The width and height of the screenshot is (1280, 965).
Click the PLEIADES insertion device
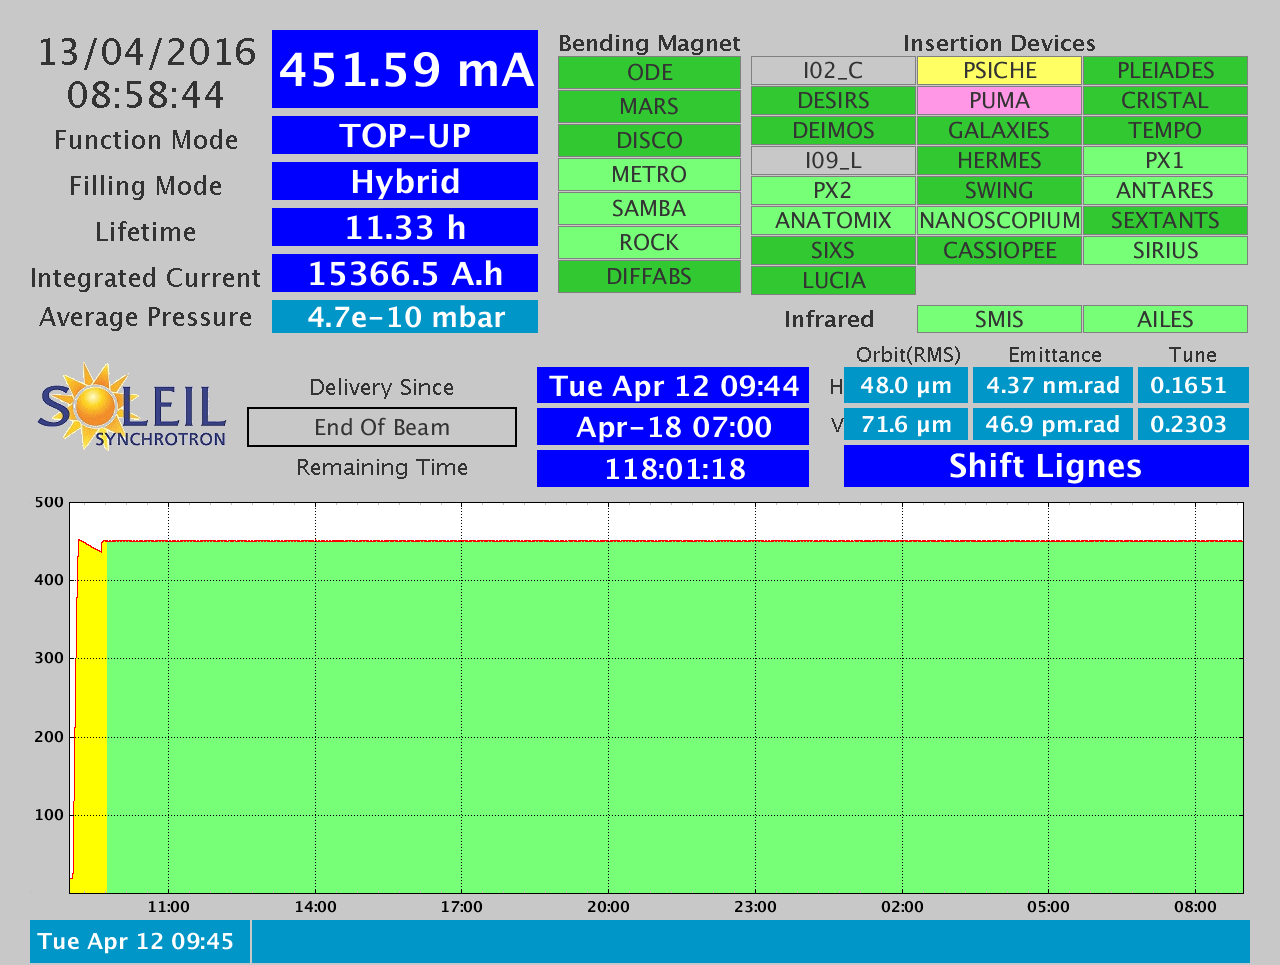[1165, 71]
